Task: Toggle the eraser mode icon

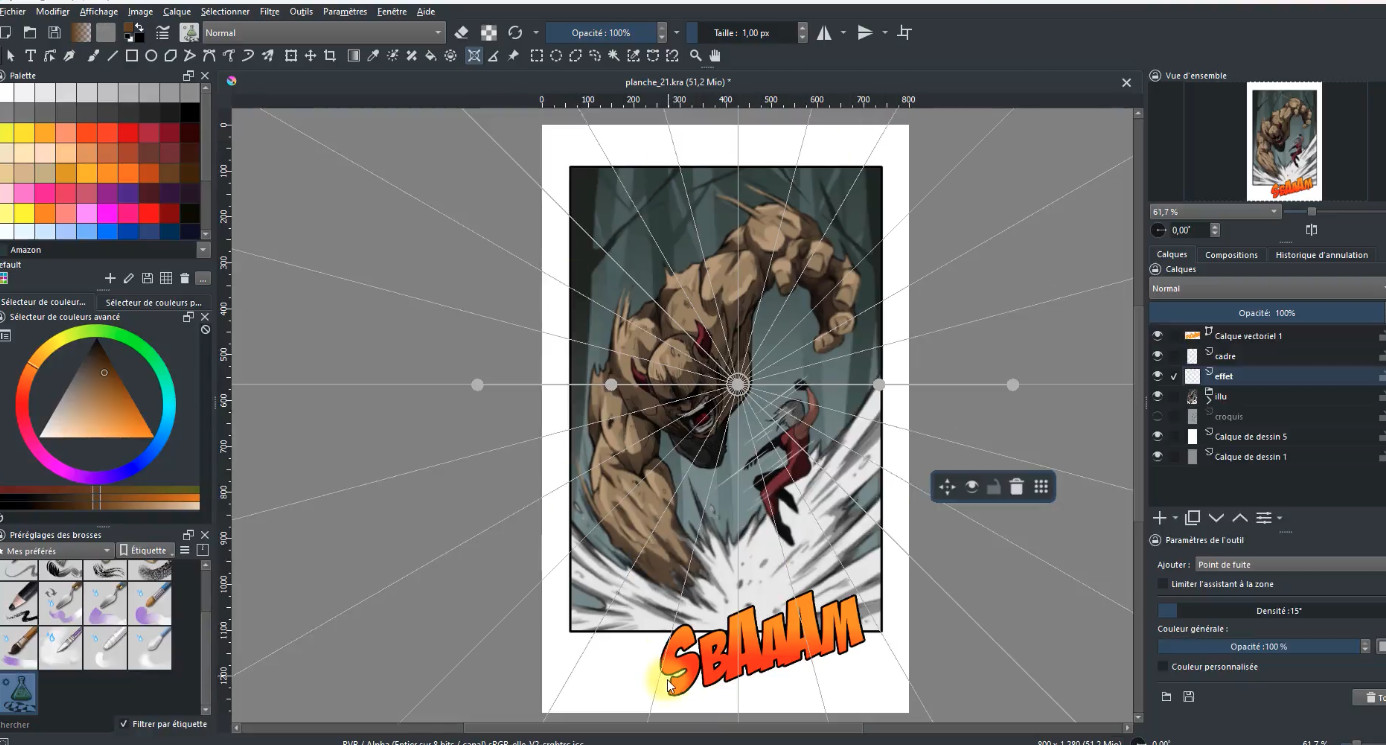Action: pyautogui.click(x=461, y=33)
